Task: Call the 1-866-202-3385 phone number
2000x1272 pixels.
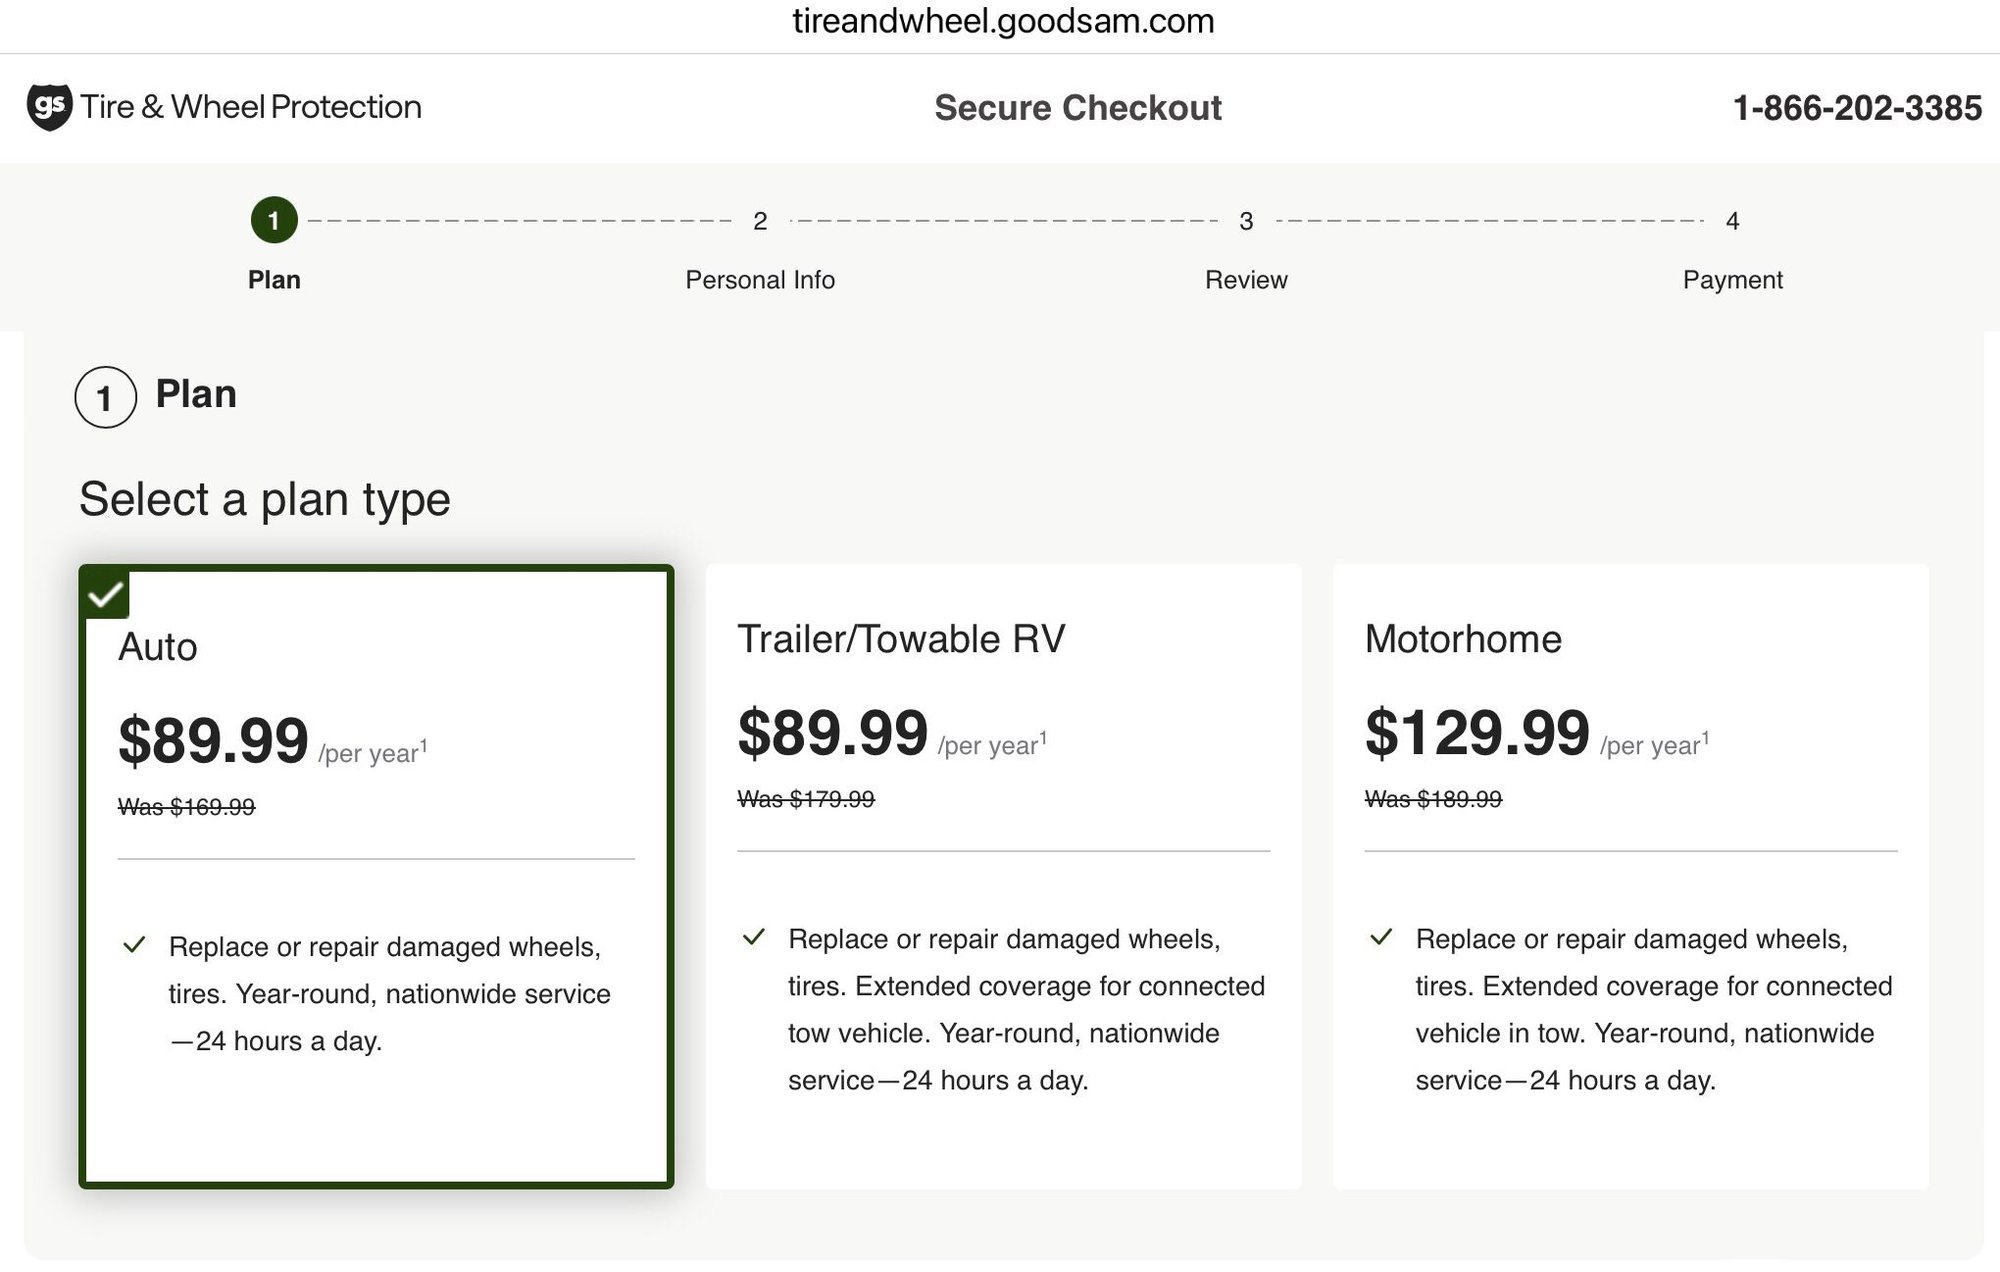Action: click(1857, 108)
